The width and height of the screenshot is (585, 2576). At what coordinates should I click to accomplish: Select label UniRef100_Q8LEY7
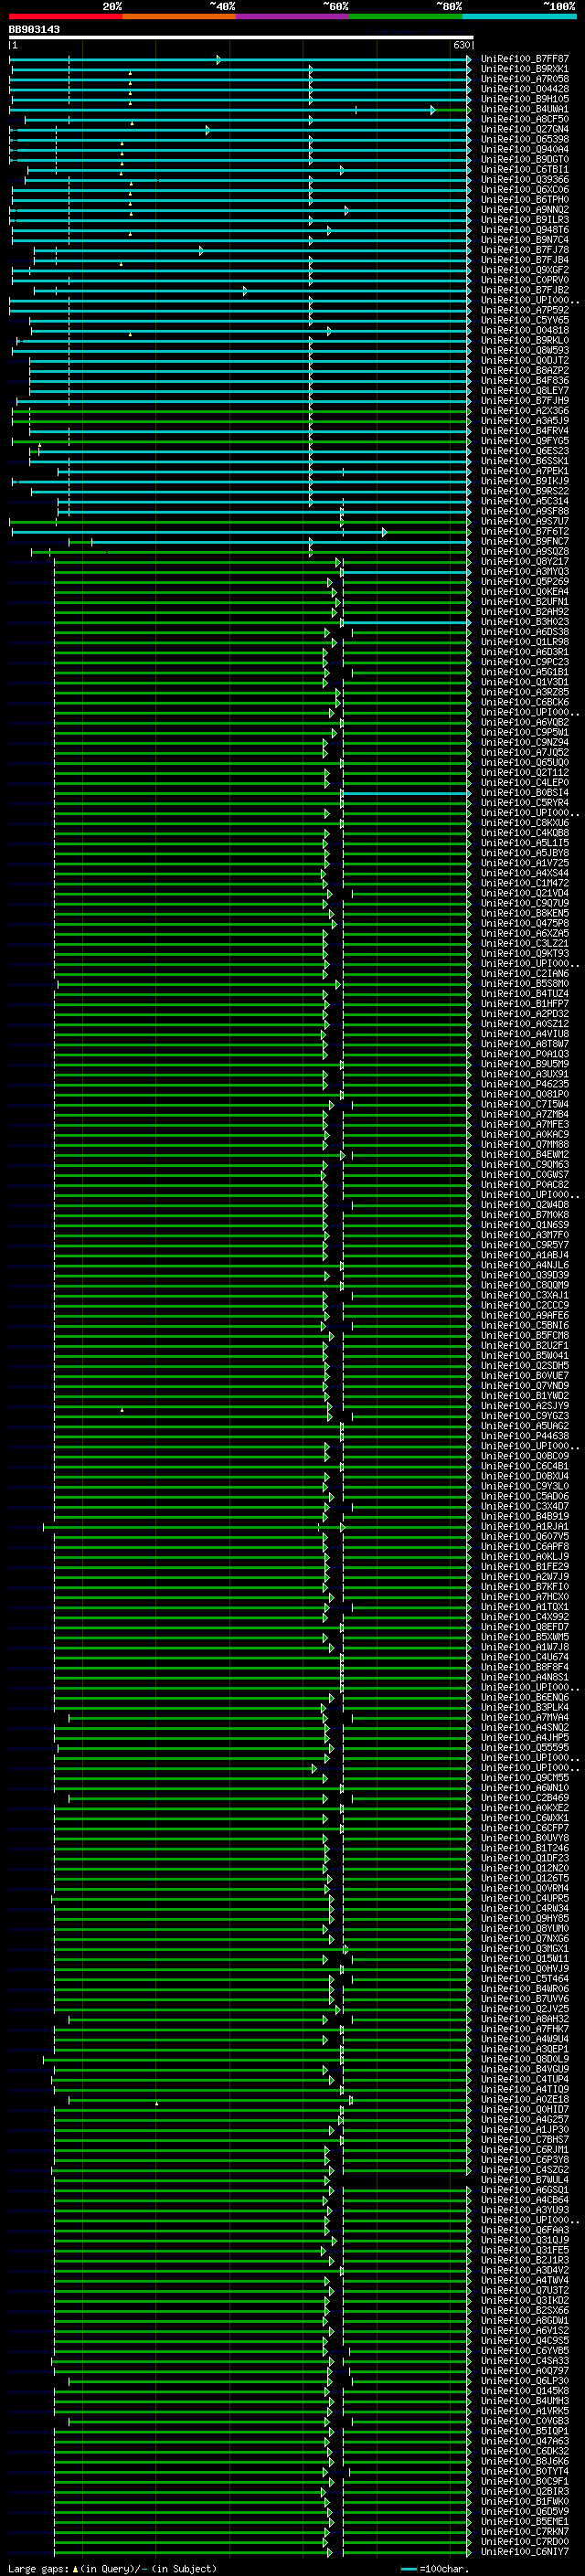point(525,390)
